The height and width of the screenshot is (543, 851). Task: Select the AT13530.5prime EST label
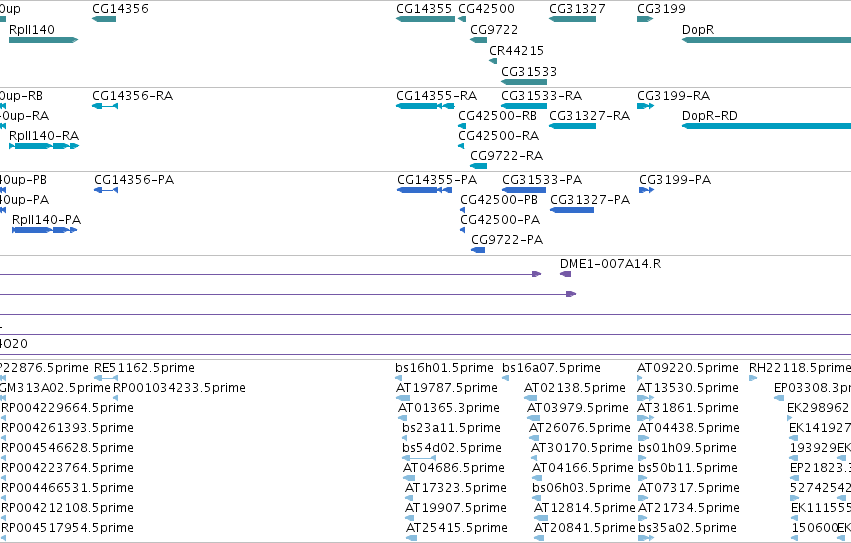tap(688, 388)
